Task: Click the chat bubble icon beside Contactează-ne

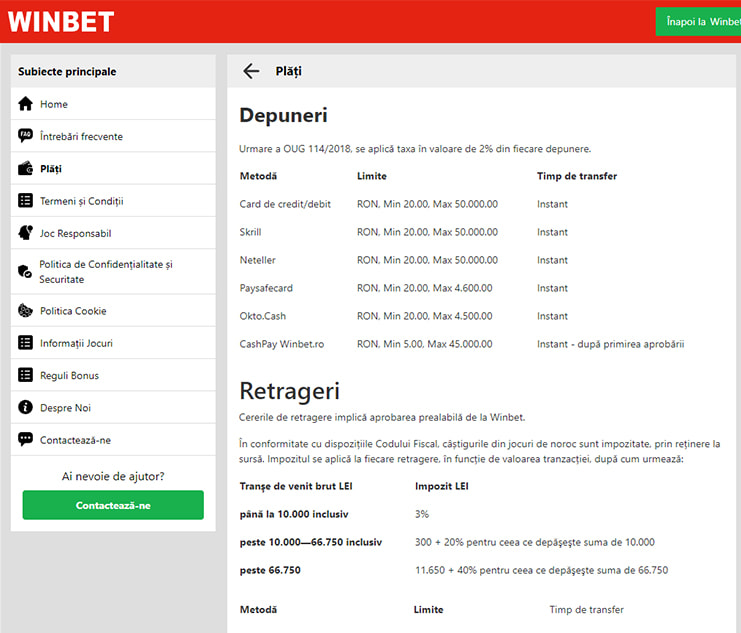Action: (26, 440)
